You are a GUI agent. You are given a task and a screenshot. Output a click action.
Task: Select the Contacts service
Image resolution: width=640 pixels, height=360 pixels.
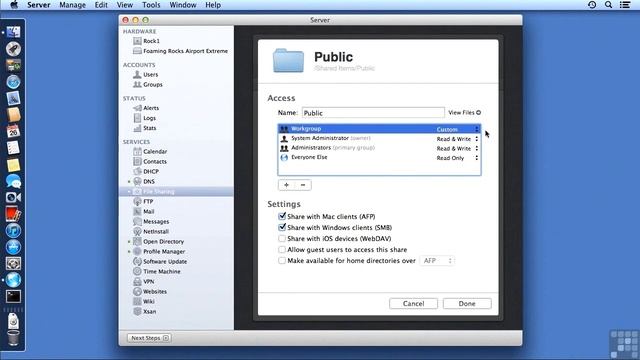click(x=150, y=161)
